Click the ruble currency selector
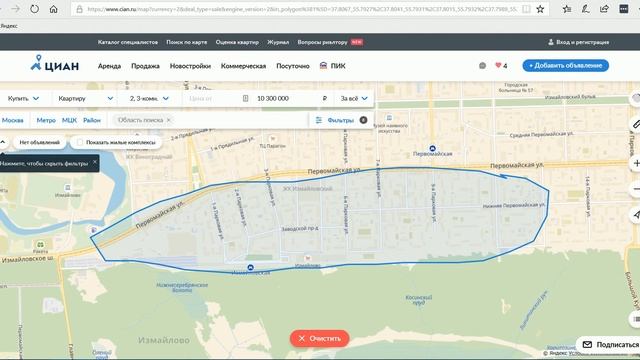This screenshot has width=640, height=360. point(325,98)
